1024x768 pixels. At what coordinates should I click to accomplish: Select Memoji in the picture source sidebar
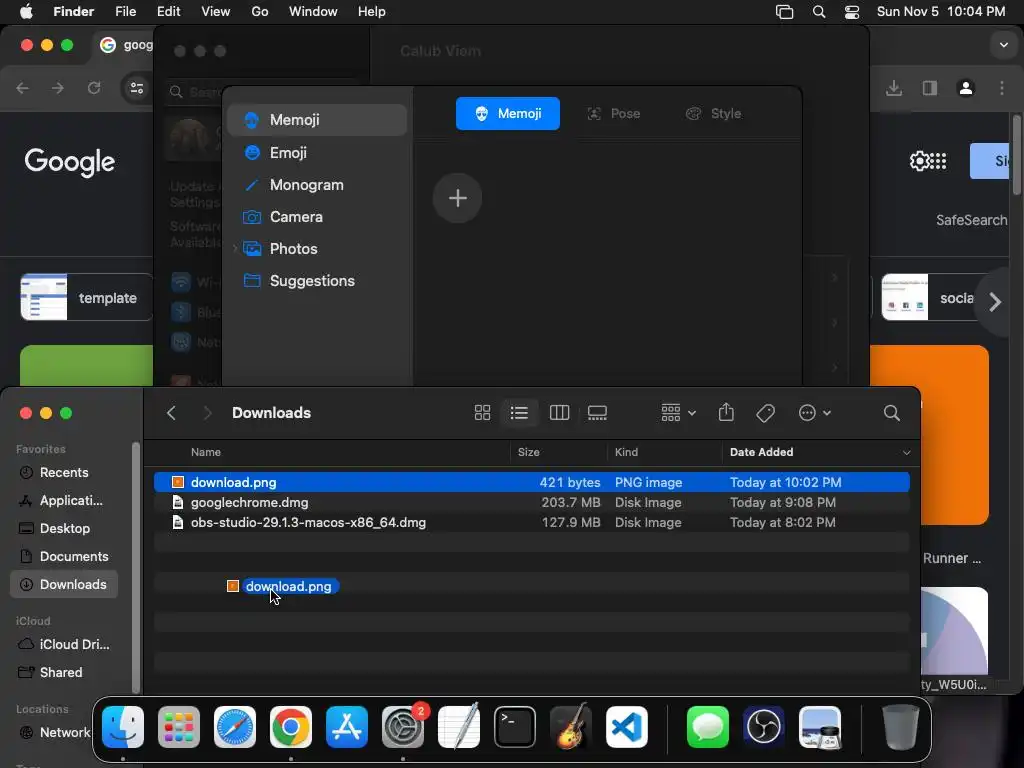pyautogui.click(x=317, y=120)
